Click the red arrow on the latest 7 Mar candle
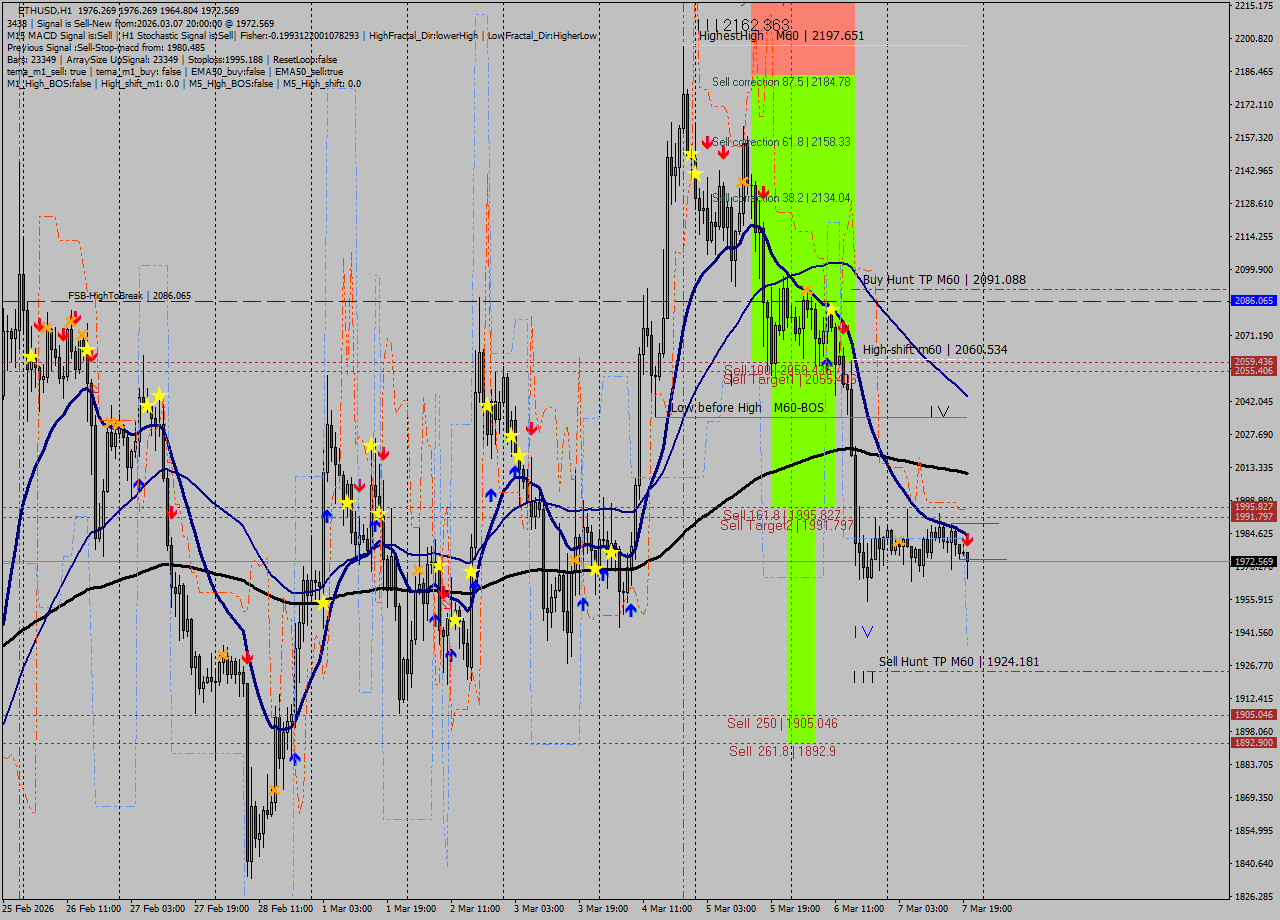 (970, 540)
